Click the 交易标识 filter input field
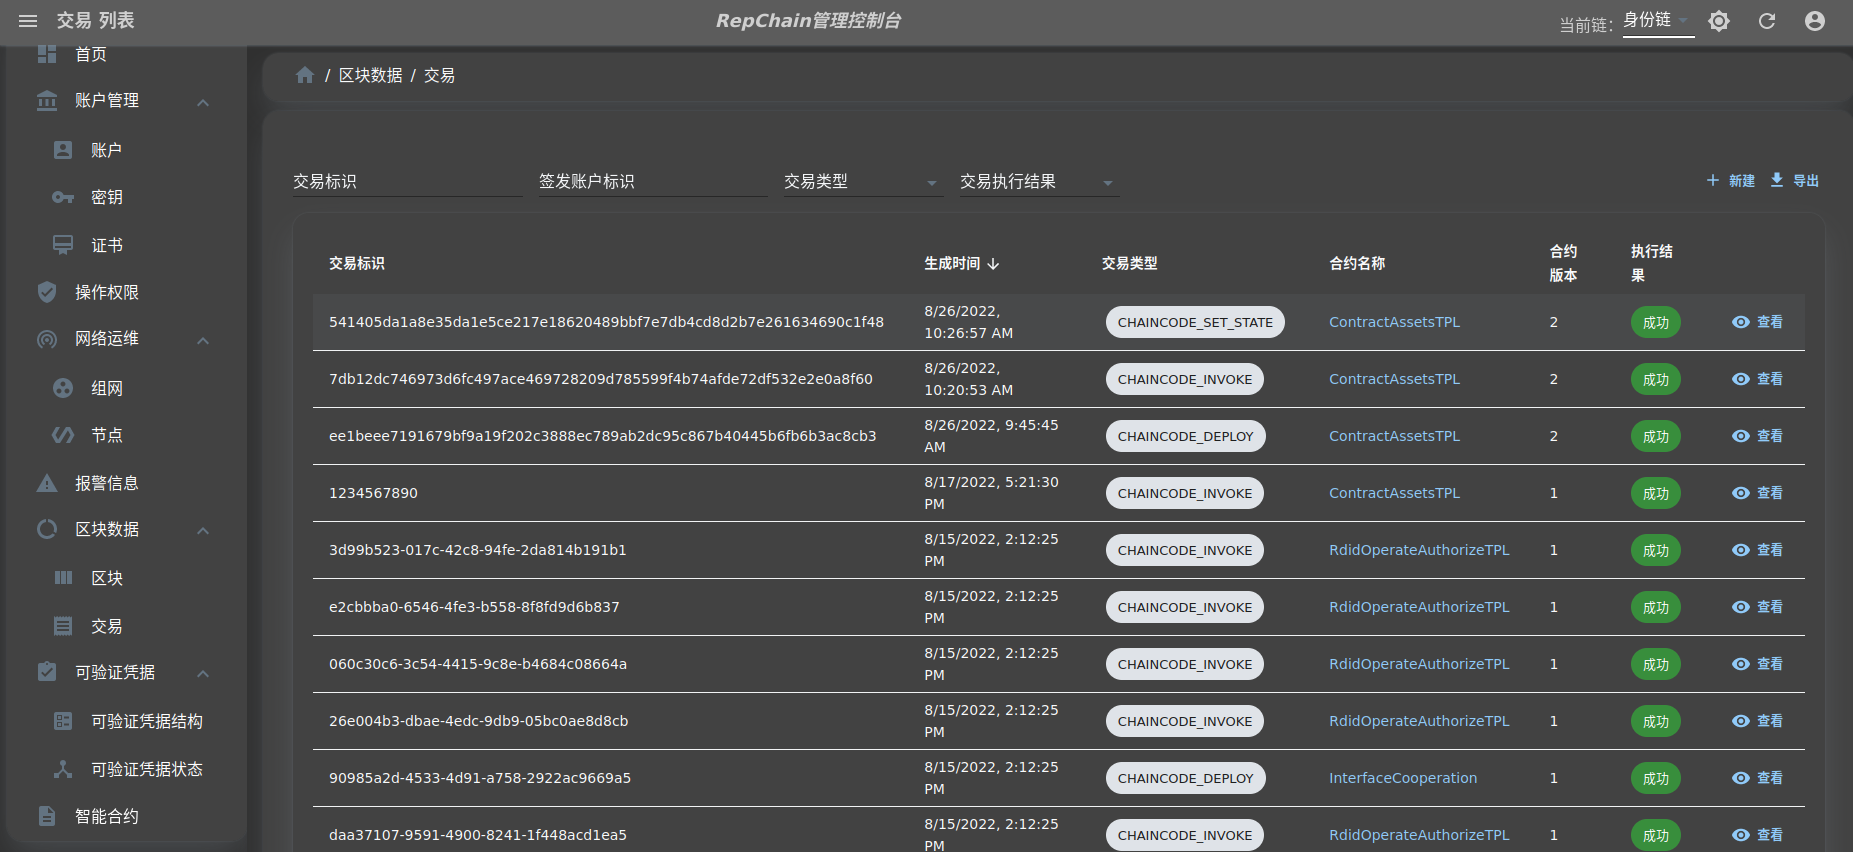 pyautogui.click(x=408, y=182)
